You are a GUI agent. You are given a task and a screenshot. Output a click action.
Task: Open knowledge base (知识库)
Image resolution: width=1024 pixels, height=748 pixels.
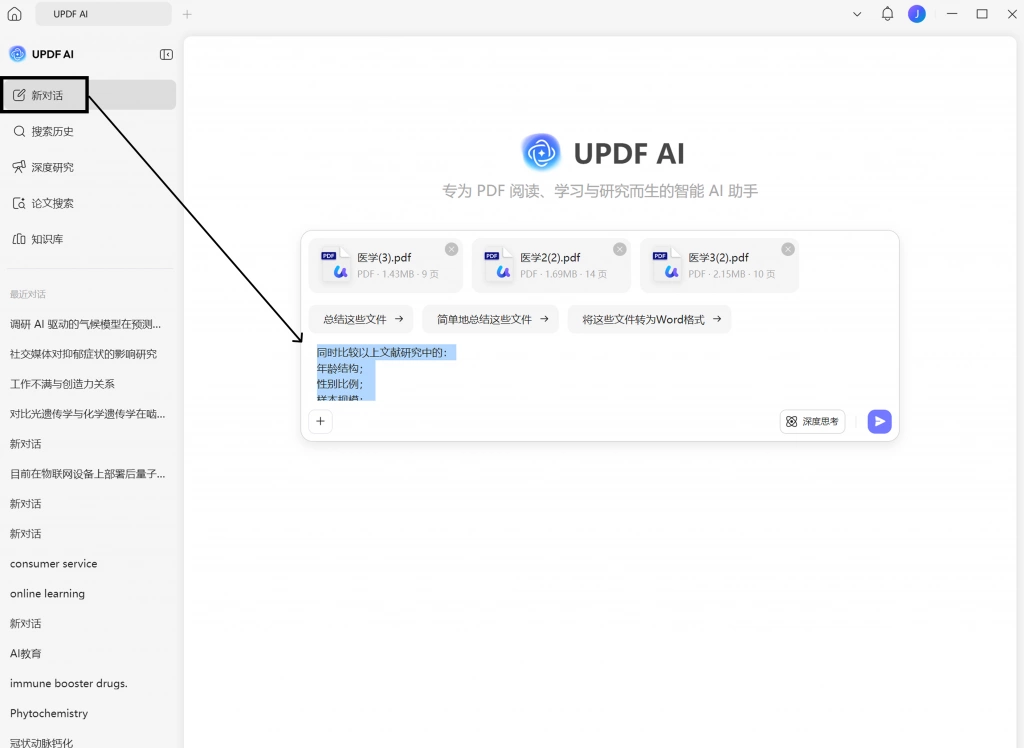[89, 239]
